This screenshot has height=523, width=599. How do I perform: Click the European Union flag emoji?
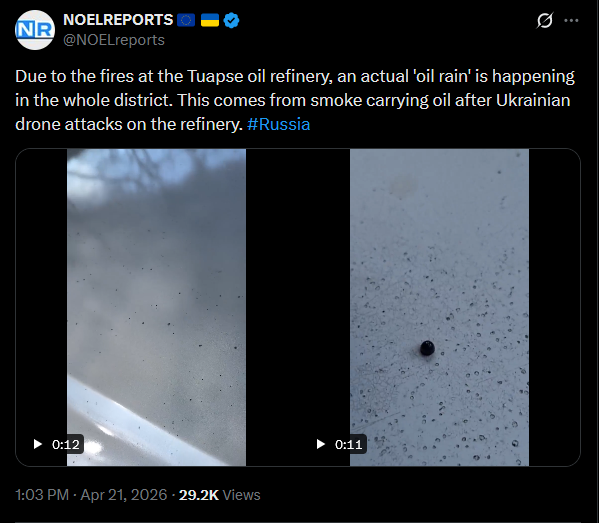tap(186, 20)
